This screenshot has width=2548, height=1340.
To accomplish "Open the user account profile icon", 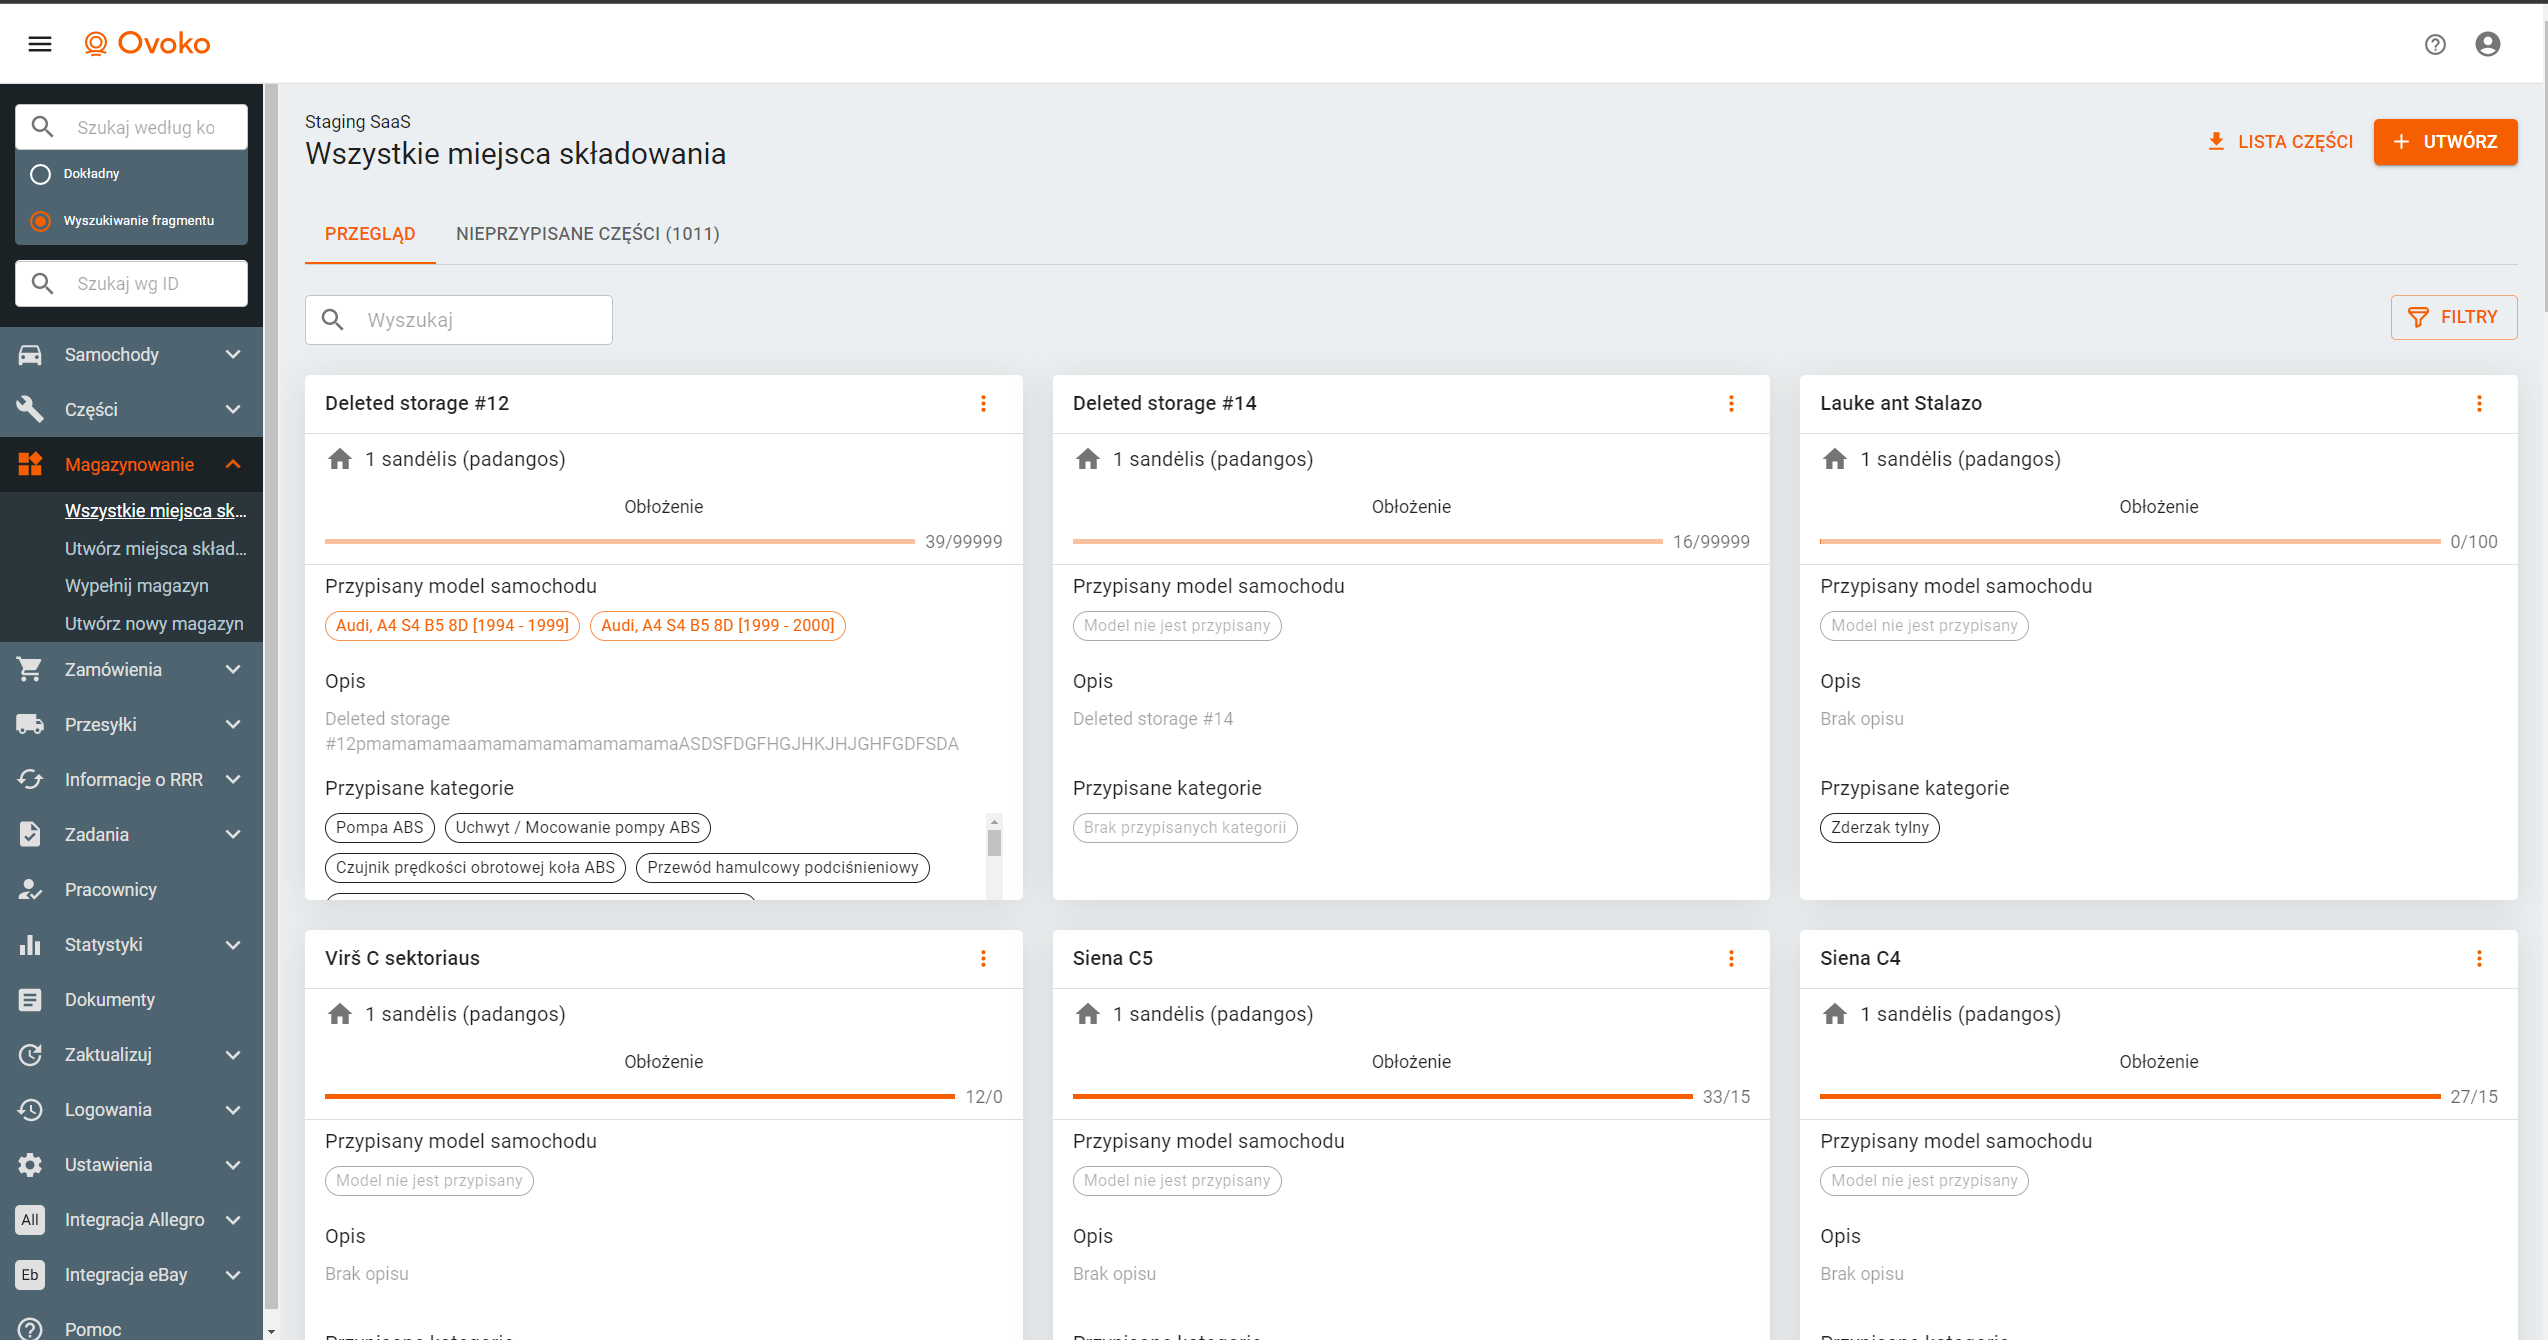I will (2488, 44).
